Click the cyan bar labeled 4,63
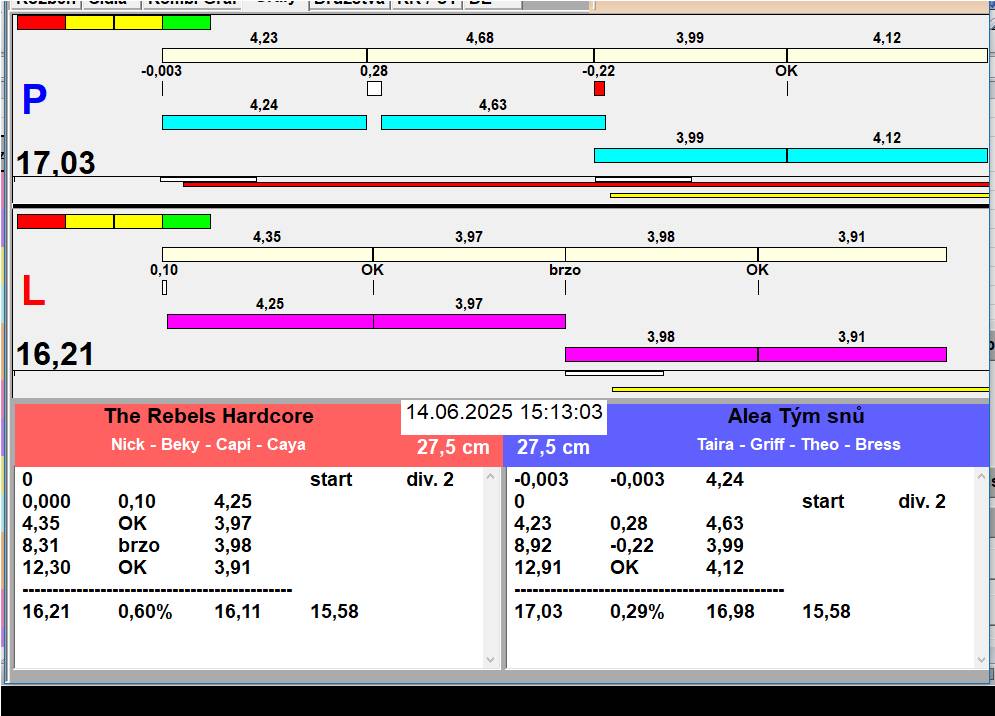Screen dimensions: 995x716 point(492,122)
